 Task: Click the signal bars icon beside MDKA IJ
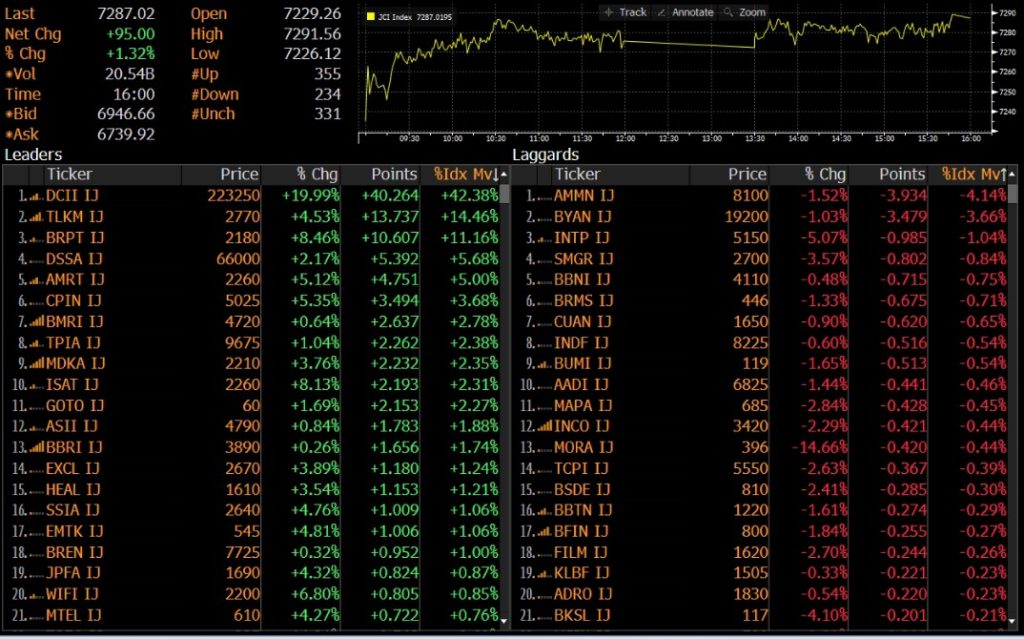(36, 363)
